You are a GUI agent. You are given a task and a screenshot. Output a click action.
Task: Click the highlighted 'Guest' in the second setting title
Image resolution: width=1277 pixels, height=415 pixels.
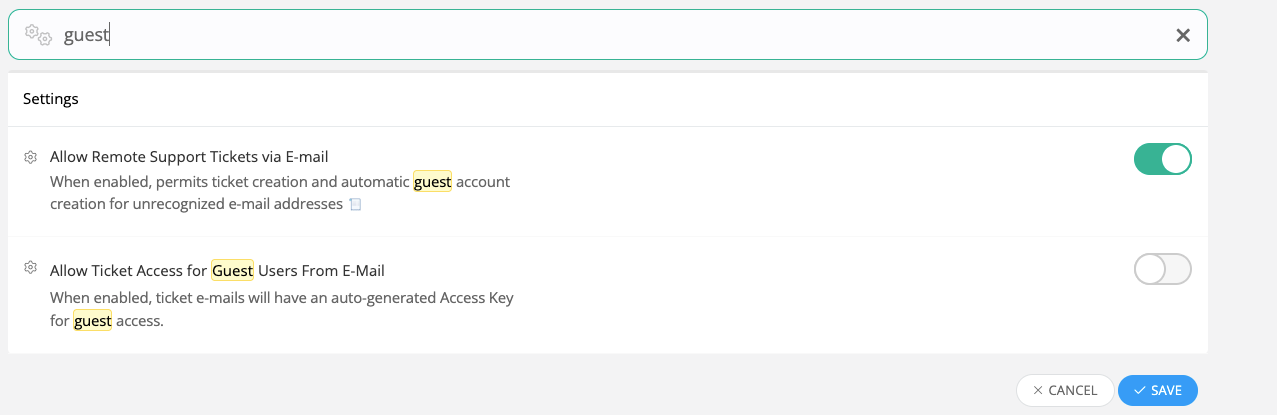click(x=232, y=270)
